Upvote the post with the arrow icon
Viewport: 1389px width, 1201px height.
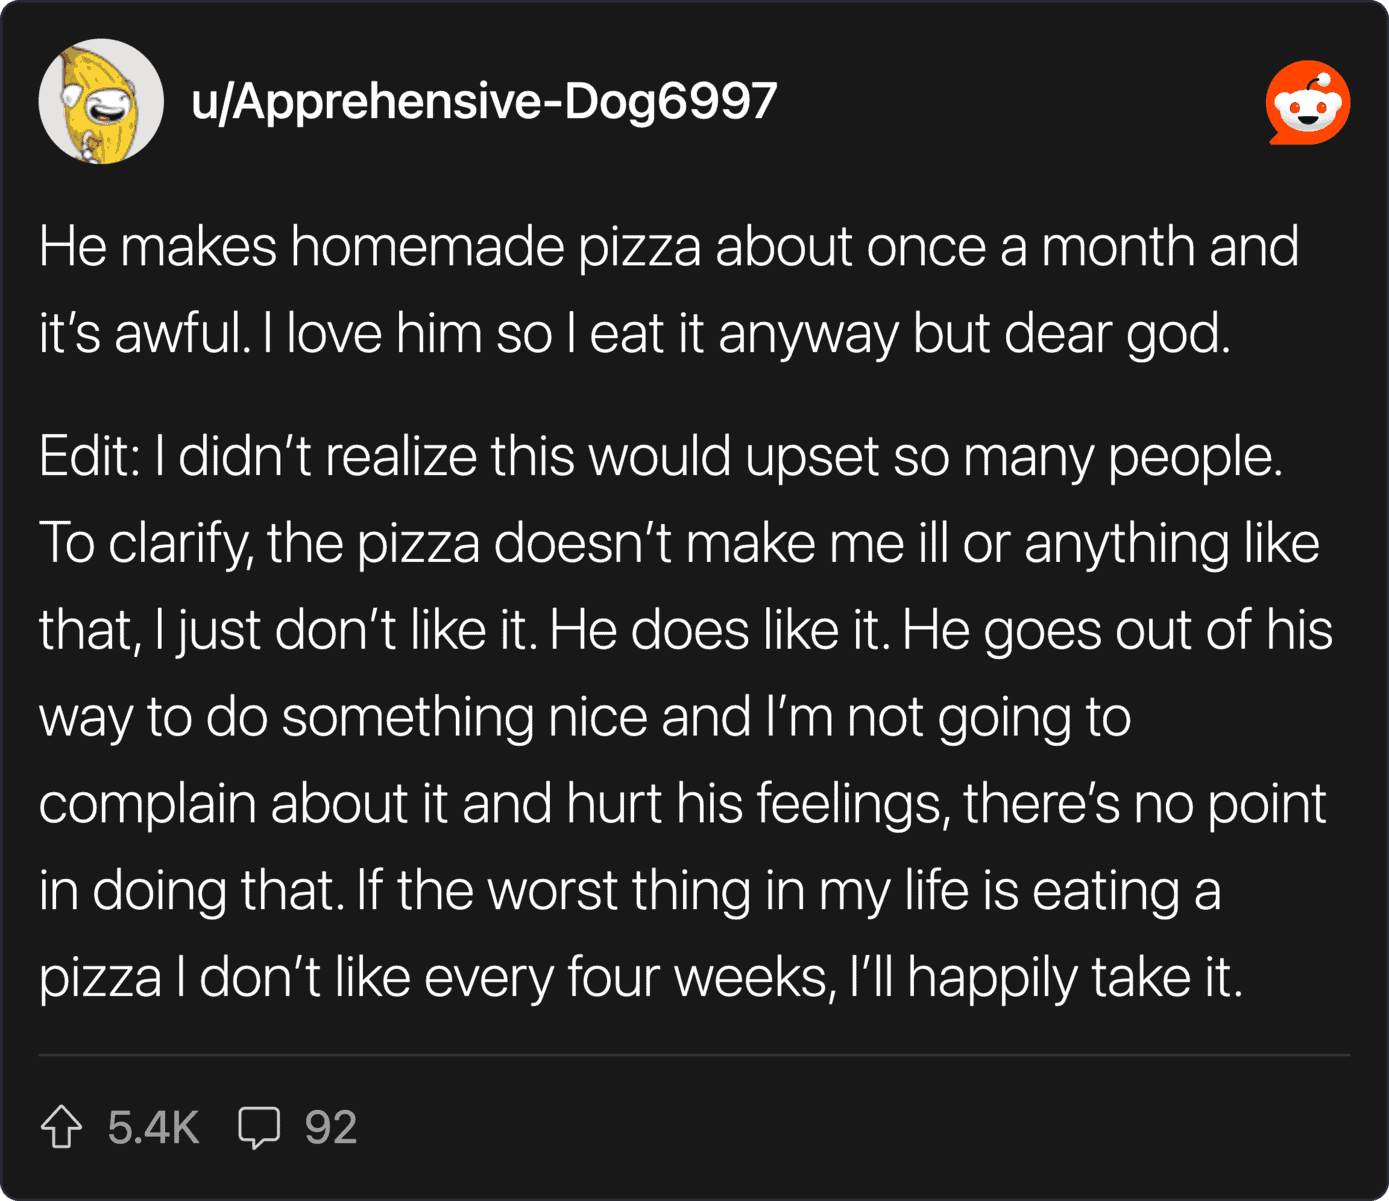61,1127
